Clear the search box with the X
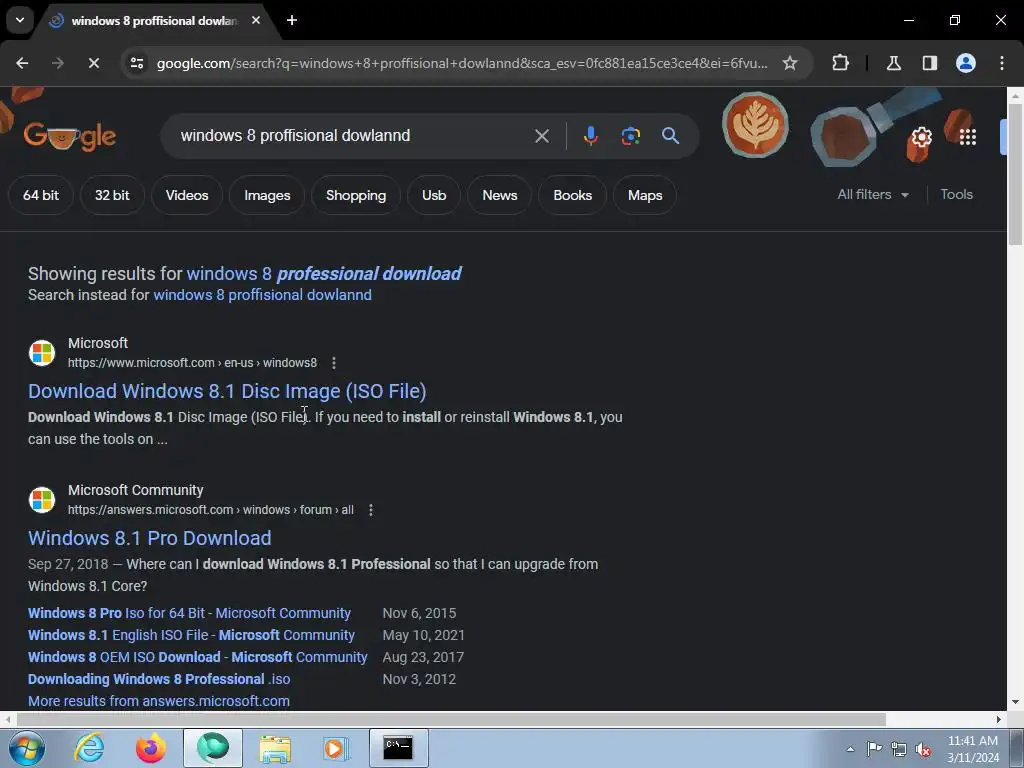The height and width of the screenshot is (768, 1024). coord(542,136)
